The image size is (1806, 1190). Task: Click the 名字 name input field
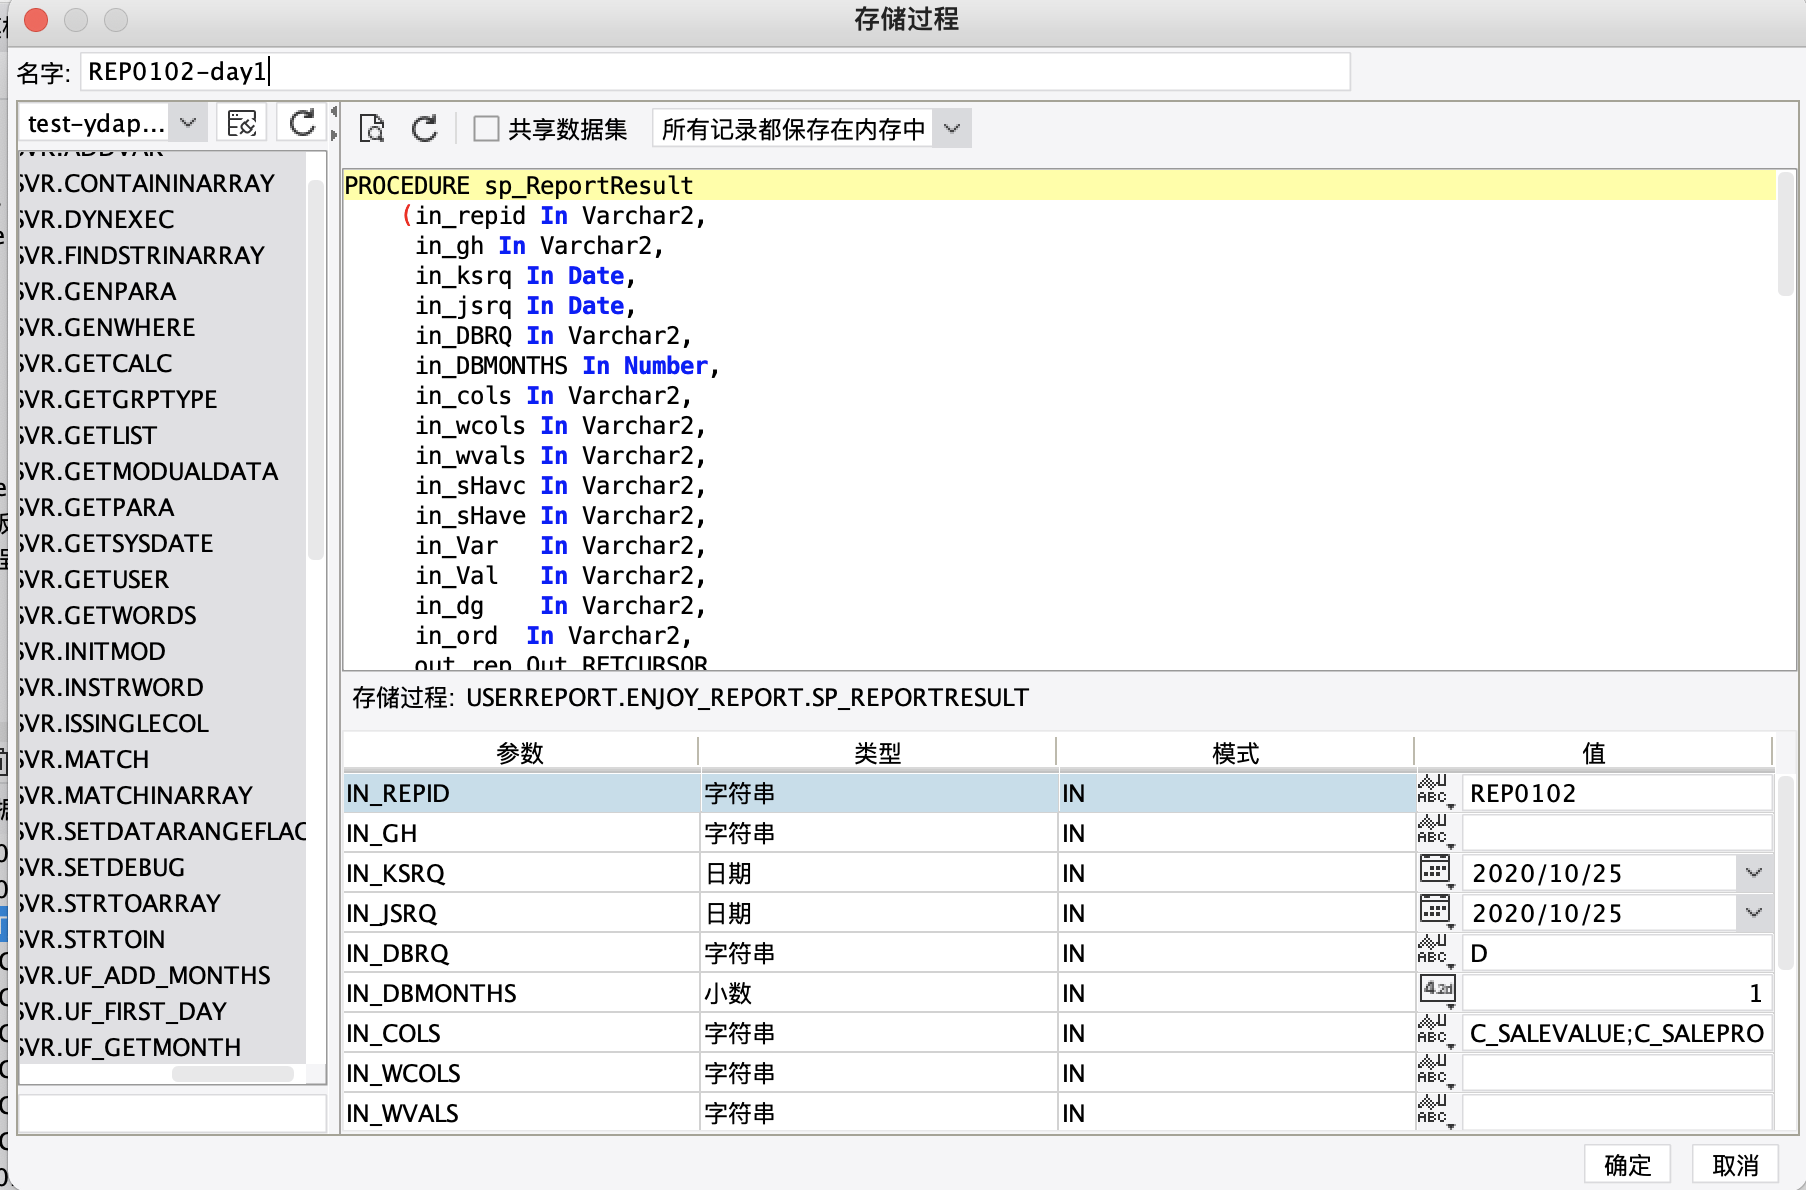click(x=714, y=72)
